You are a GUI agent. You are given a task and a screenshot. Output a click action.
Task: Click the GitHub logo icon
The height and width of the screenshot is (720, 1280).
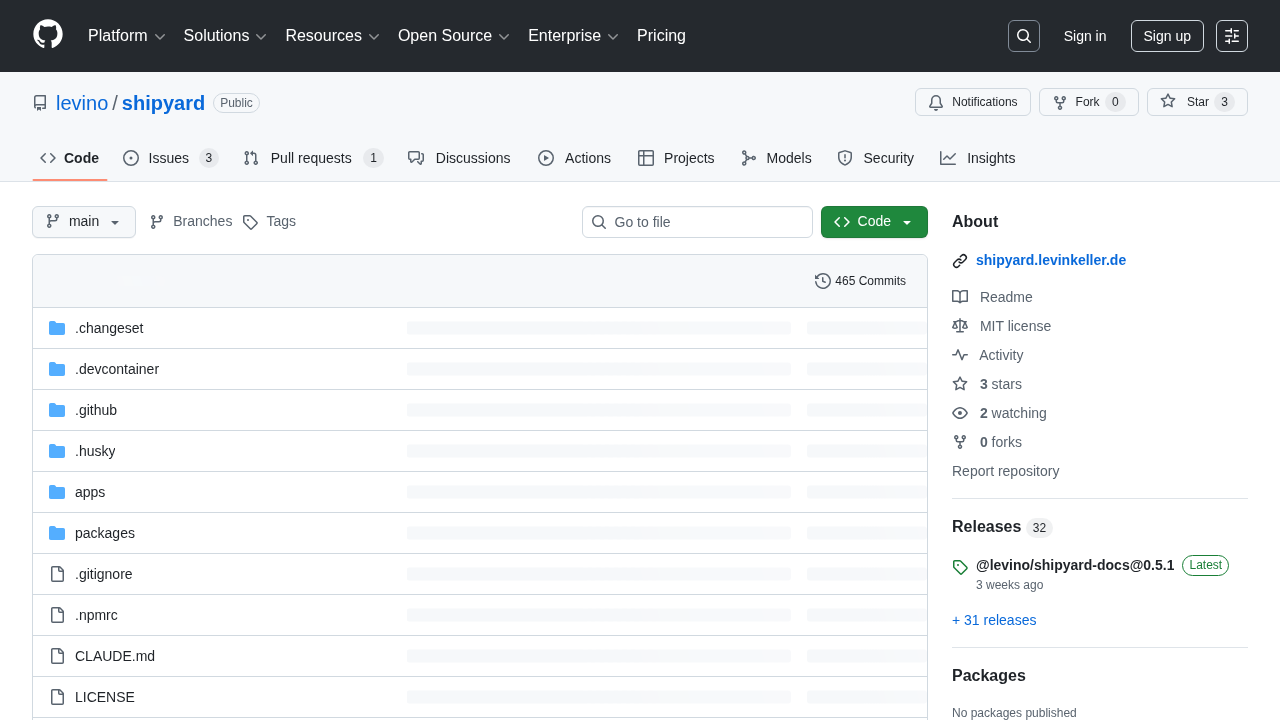[48, 35]
